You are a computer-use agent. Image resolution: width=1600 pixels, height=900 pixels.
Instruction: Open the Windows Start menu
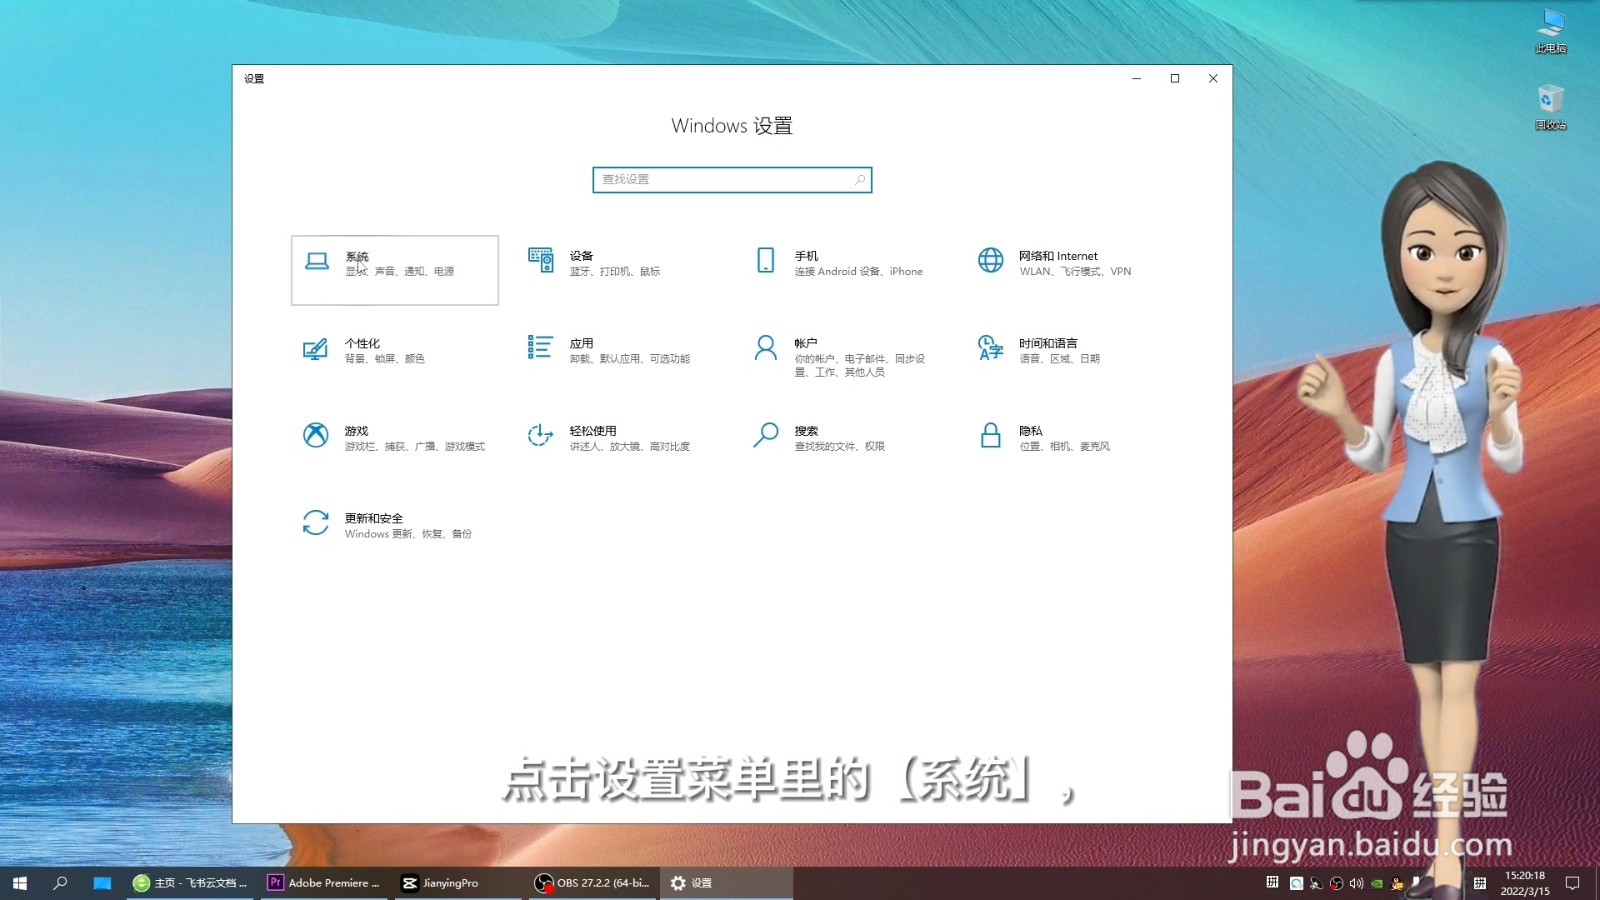click(x=20, y=883)
